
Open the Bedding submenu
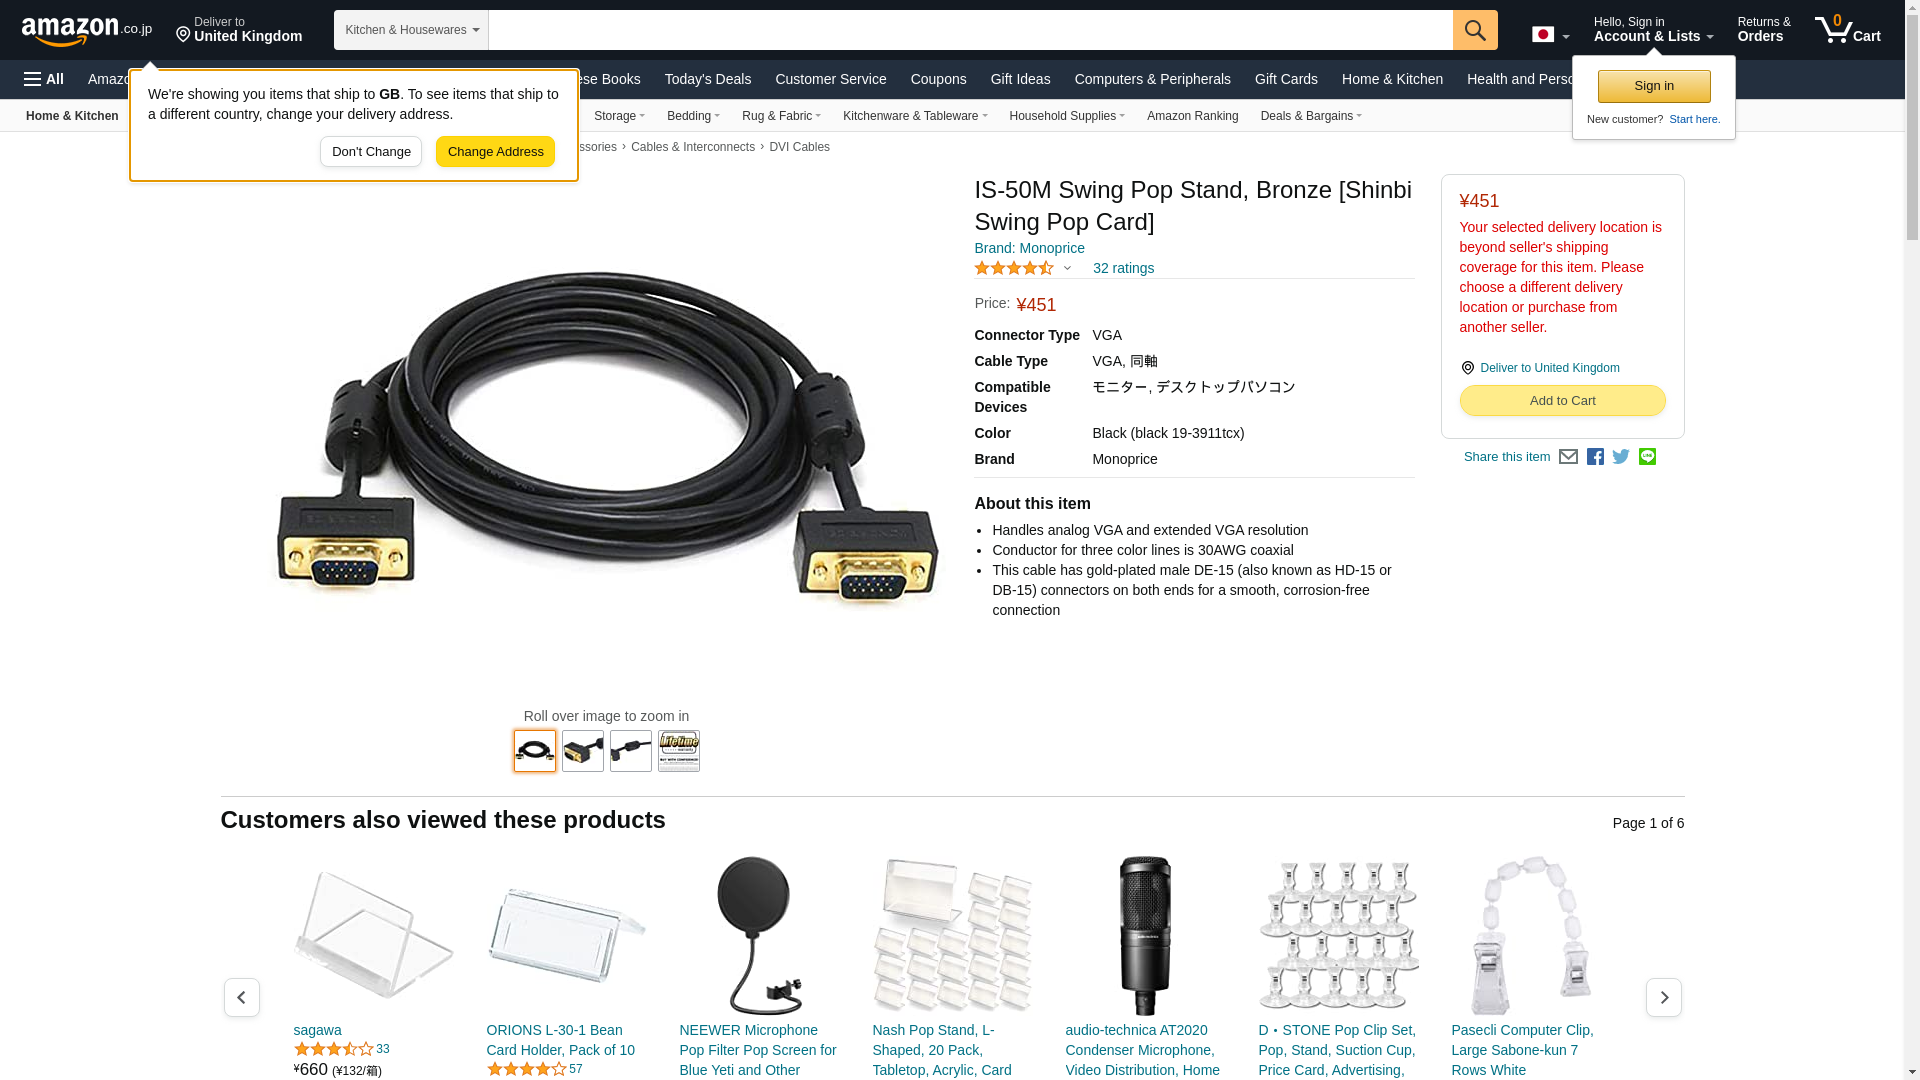point(693,116)
